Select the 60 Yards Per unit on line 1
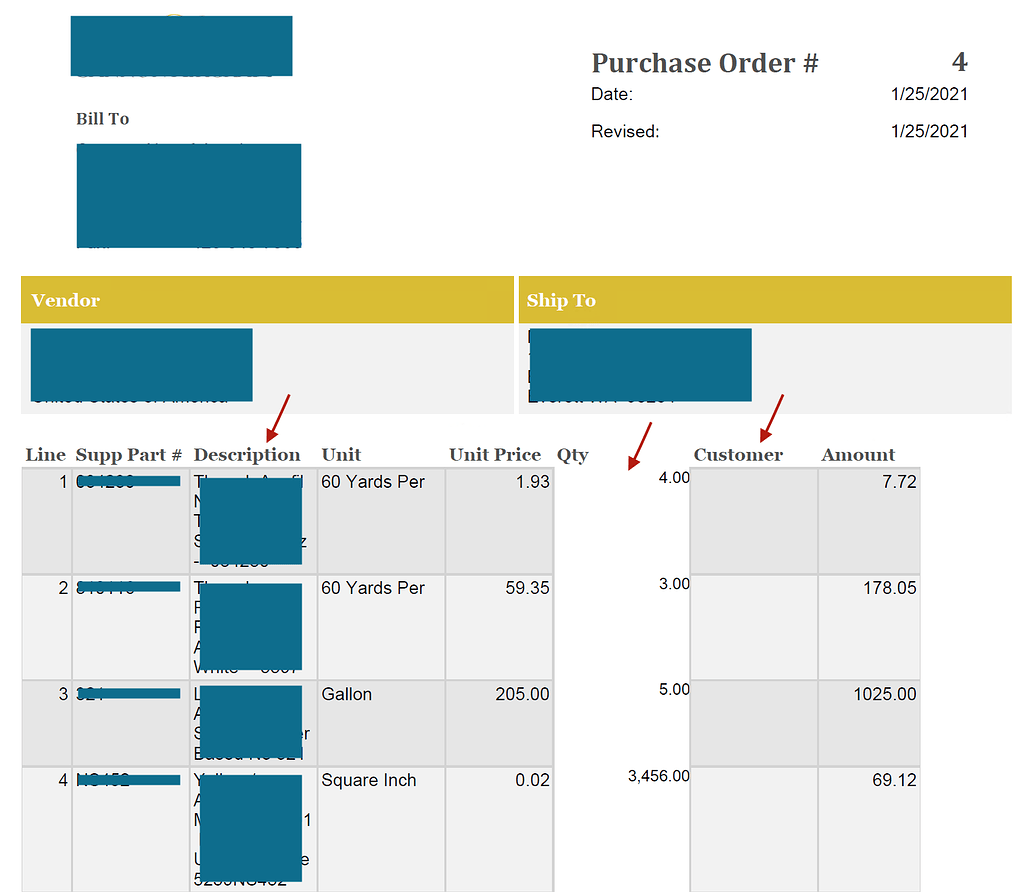1024x892 pixels. coord(375,481)
